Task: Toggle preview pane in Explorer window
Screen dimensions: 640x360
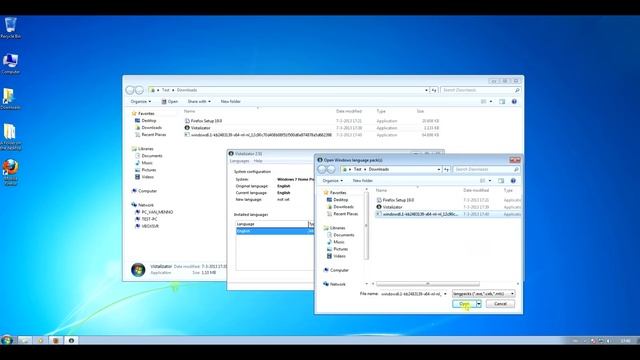Action: (502, 102)
